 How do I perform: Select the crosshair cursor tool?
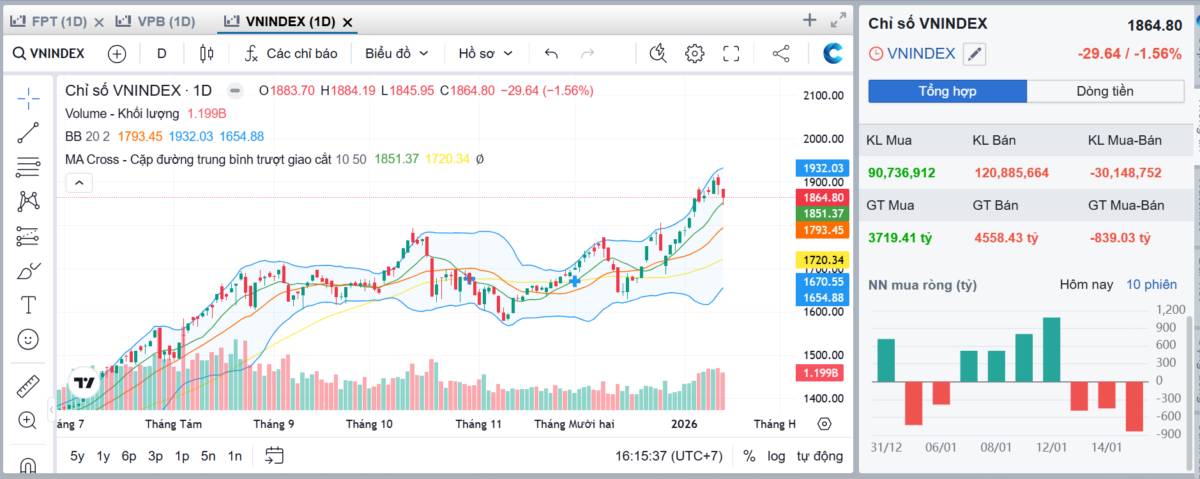coord(28,97)
